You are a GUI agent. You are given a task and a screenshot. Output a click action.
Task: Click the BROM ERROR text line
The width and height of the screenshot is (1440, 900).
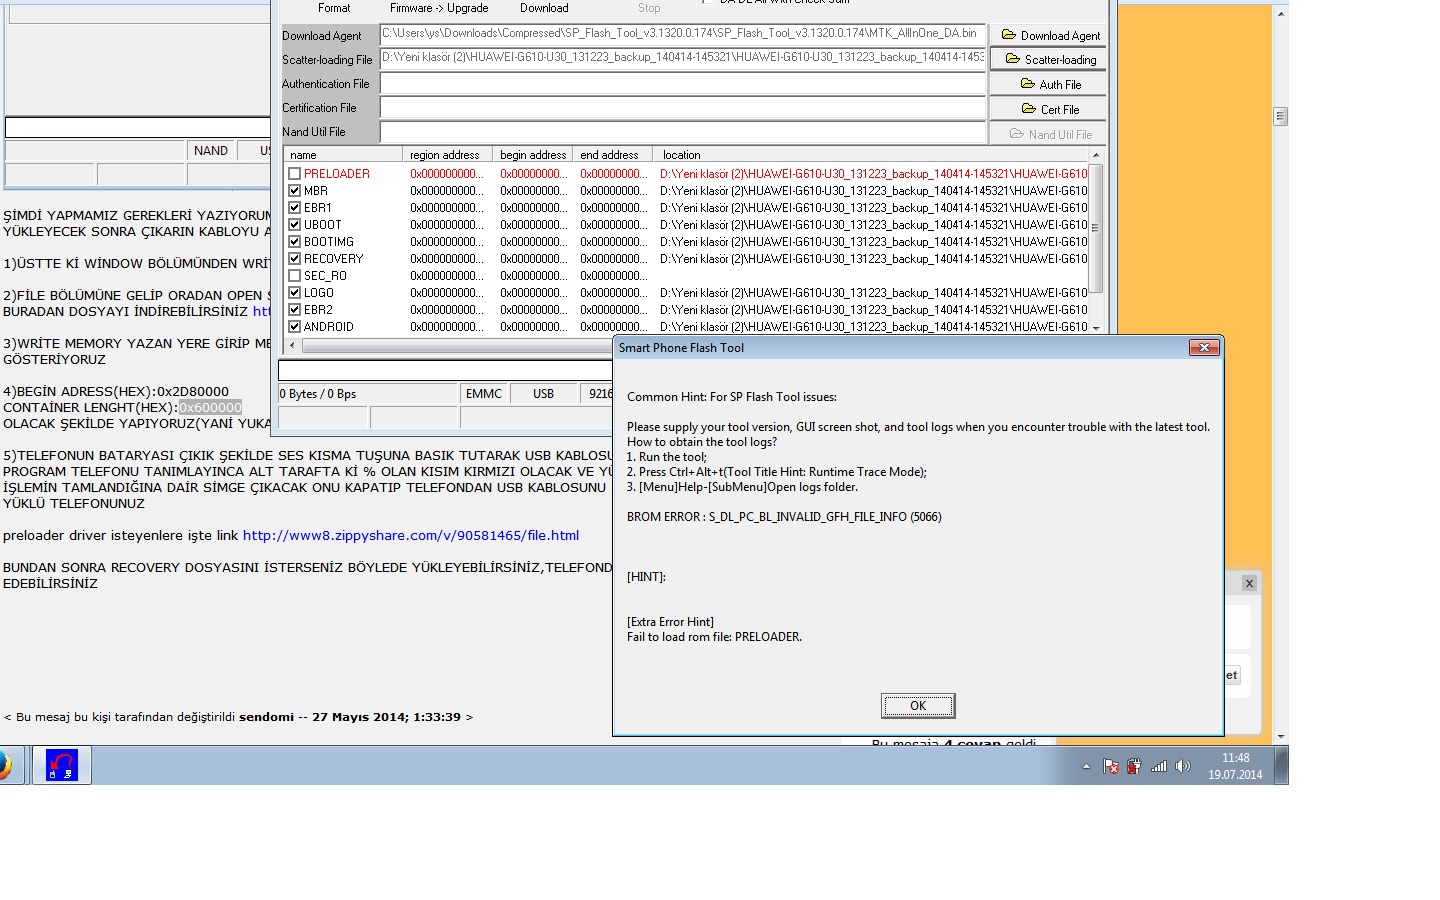pyautogui.click(x=784, y=517)
